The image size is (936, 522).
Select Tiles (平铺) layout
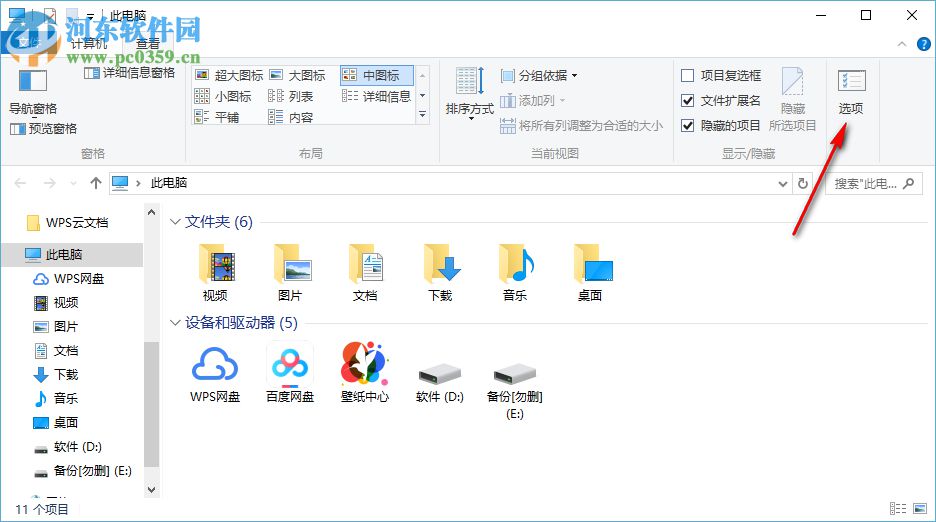[x=217, y=117]
